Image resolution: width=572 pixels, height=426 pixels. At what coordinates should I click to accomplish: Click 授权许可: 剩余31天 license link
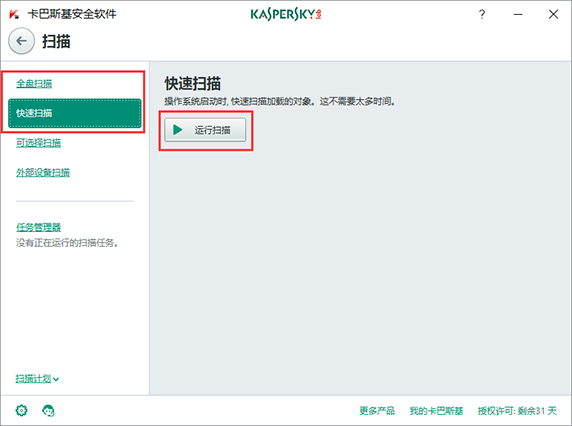click(517, 411)
